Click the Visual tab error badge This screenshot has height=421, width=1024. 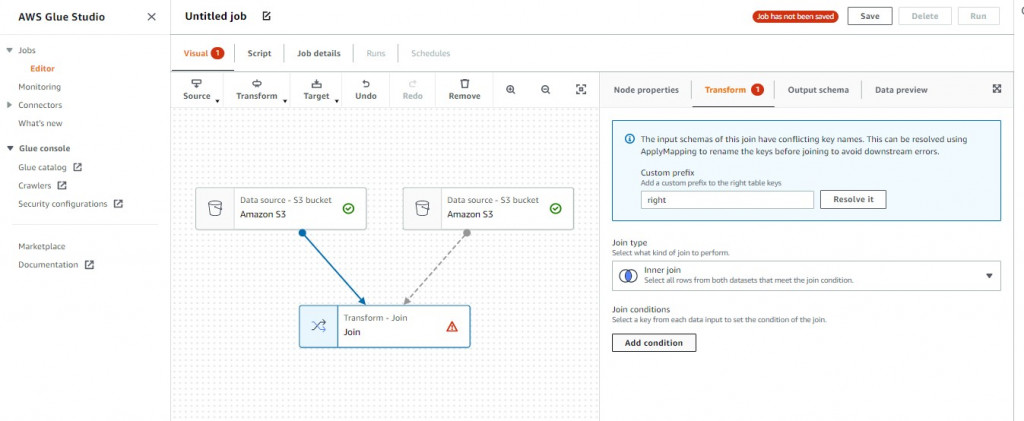(217, 54)
